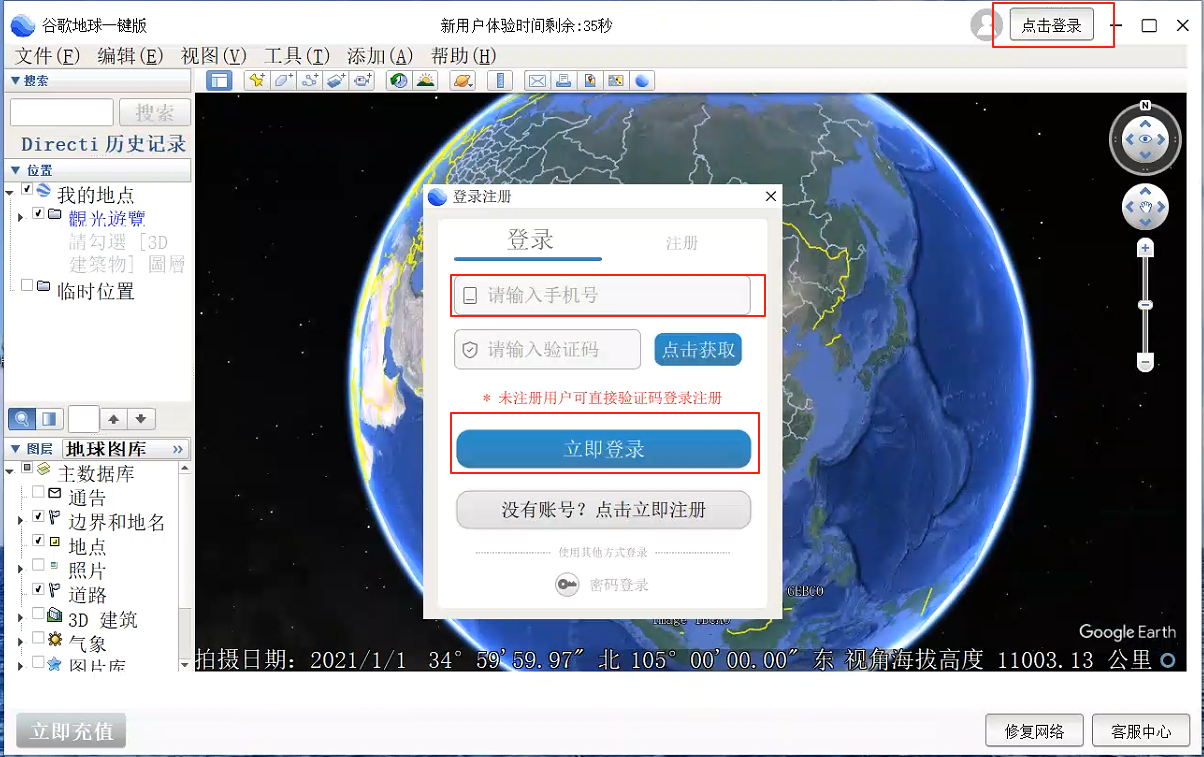Switch to the 注册 tab in dialog
The image size is (1204, 757).
click(x=682, y=243)
